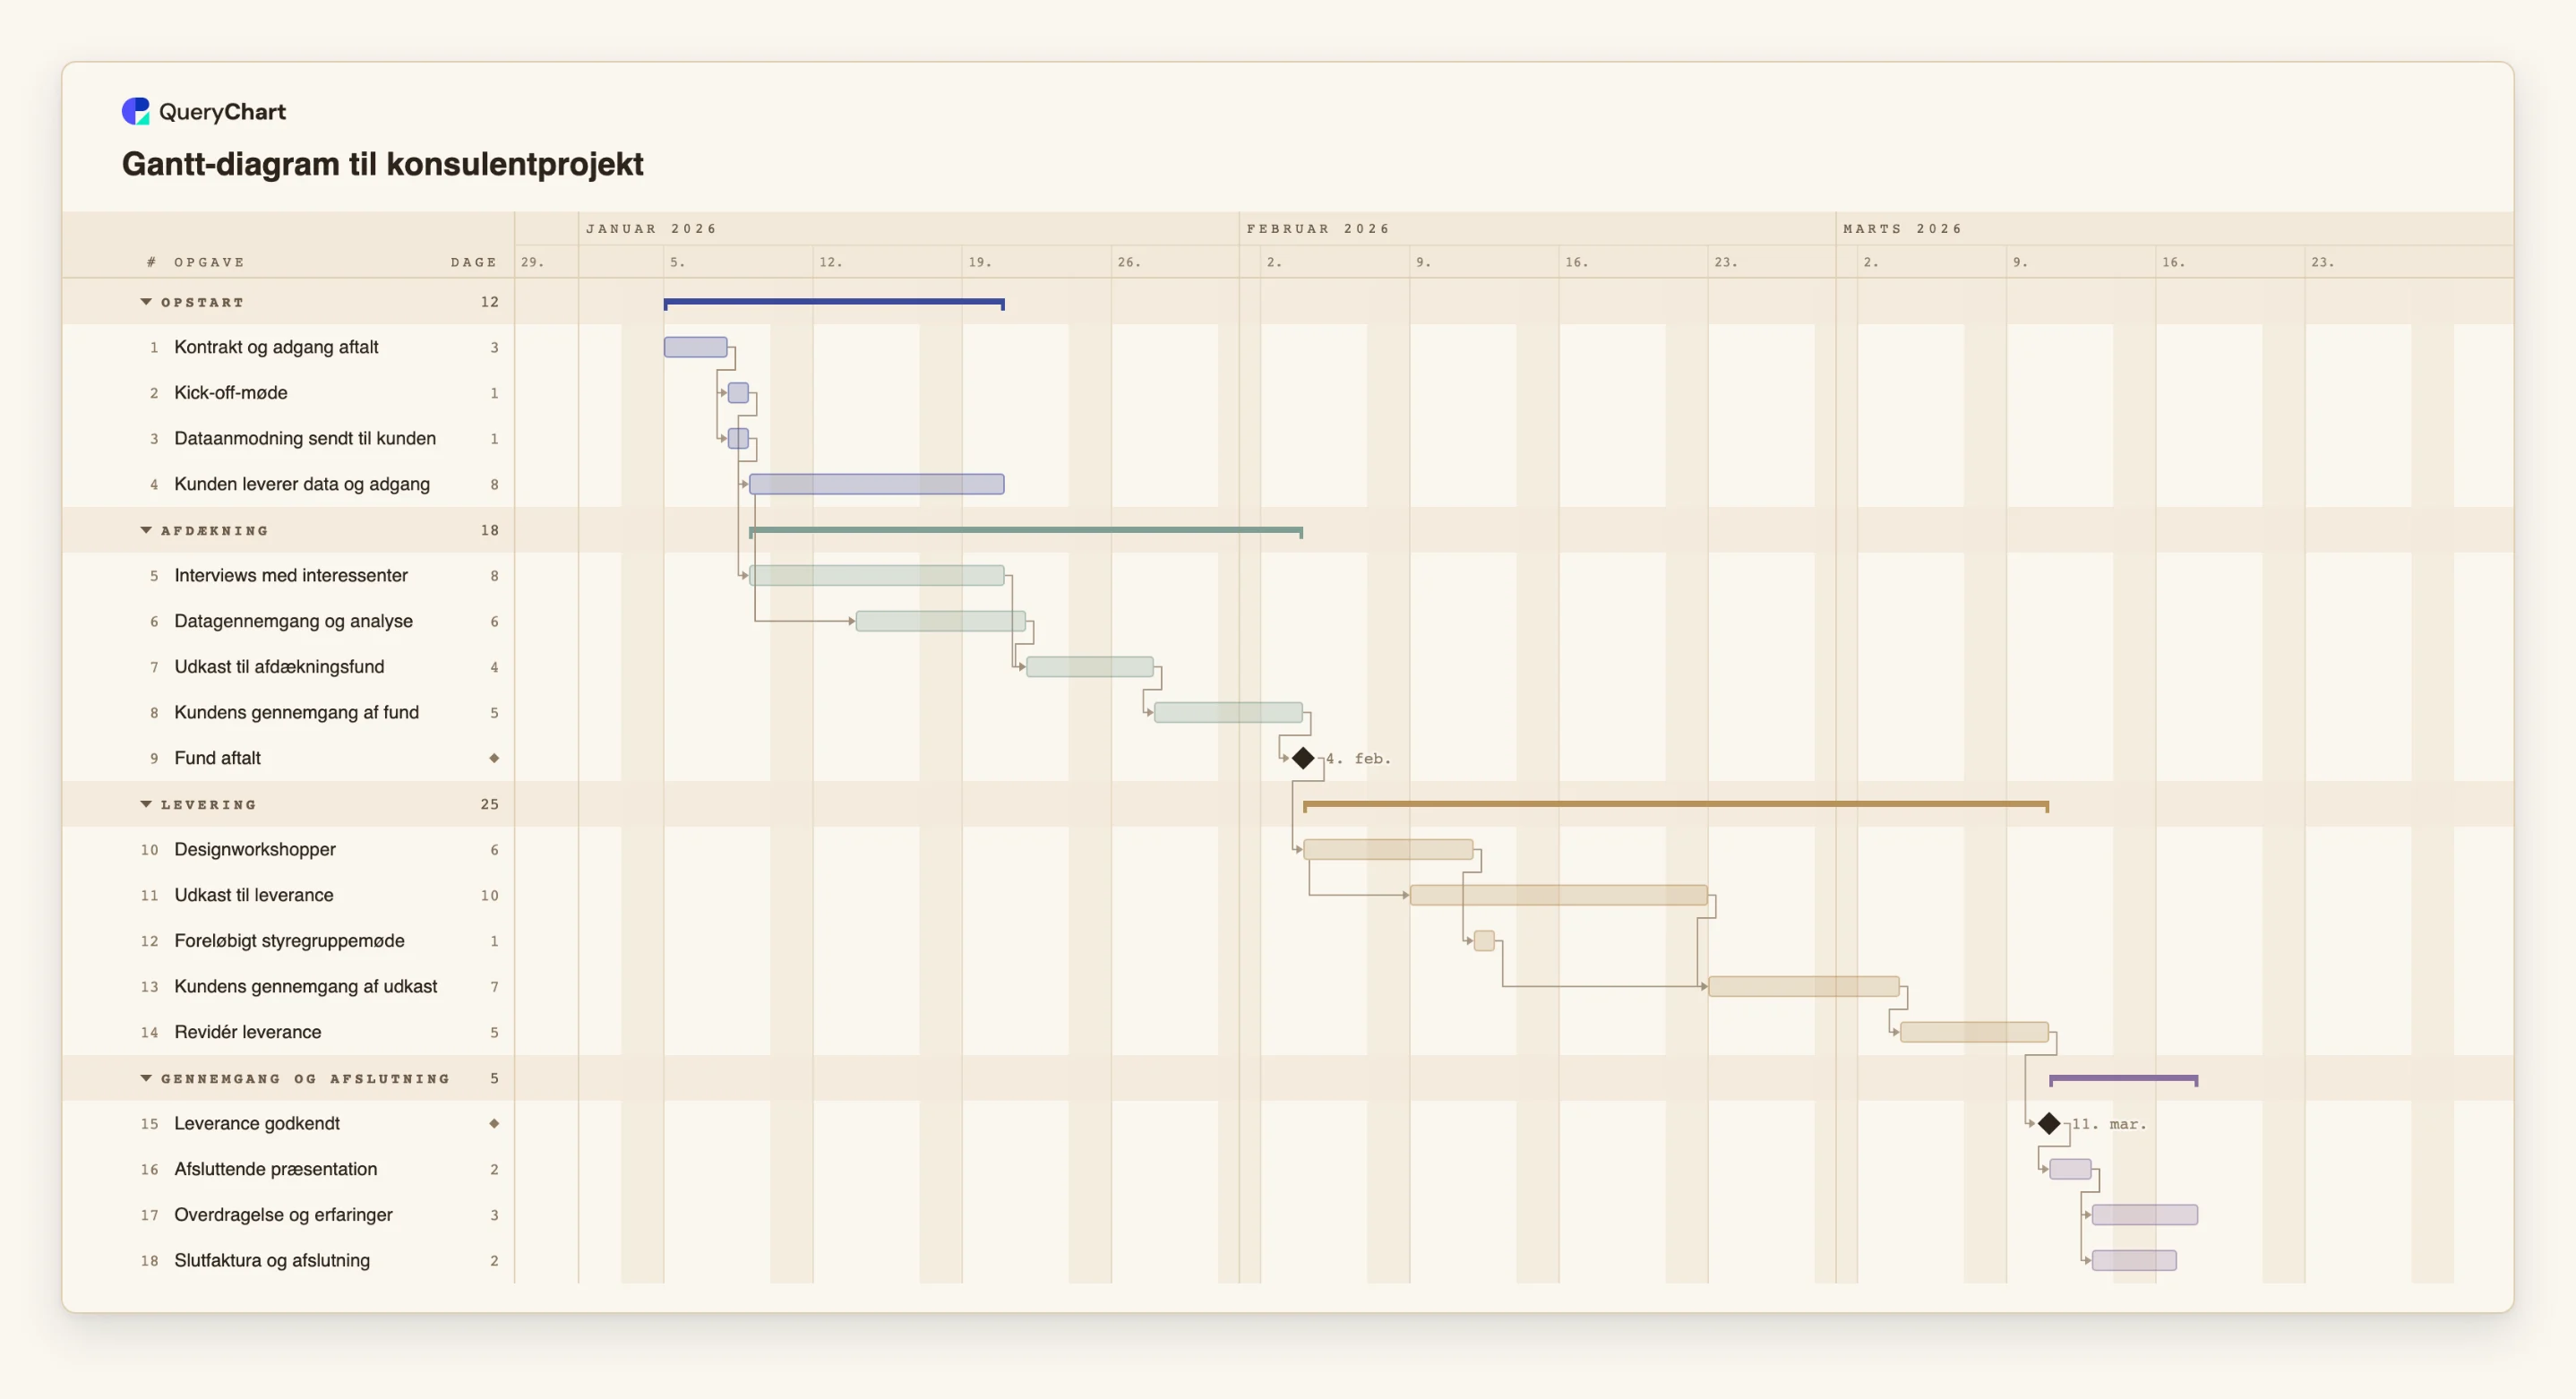This screenshot has width=2576, height=1399.
Task: Select the Kontrakt og adgang aftalt bar
Action: tap(696, 347)
